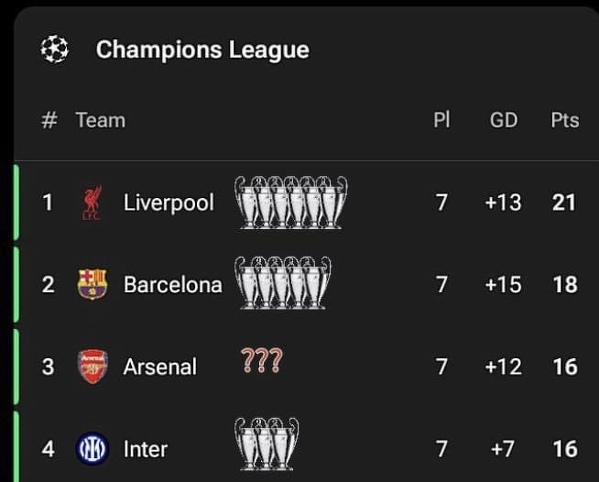
Task: Sort by the GD column header
Action: click(x=503, y=120)
